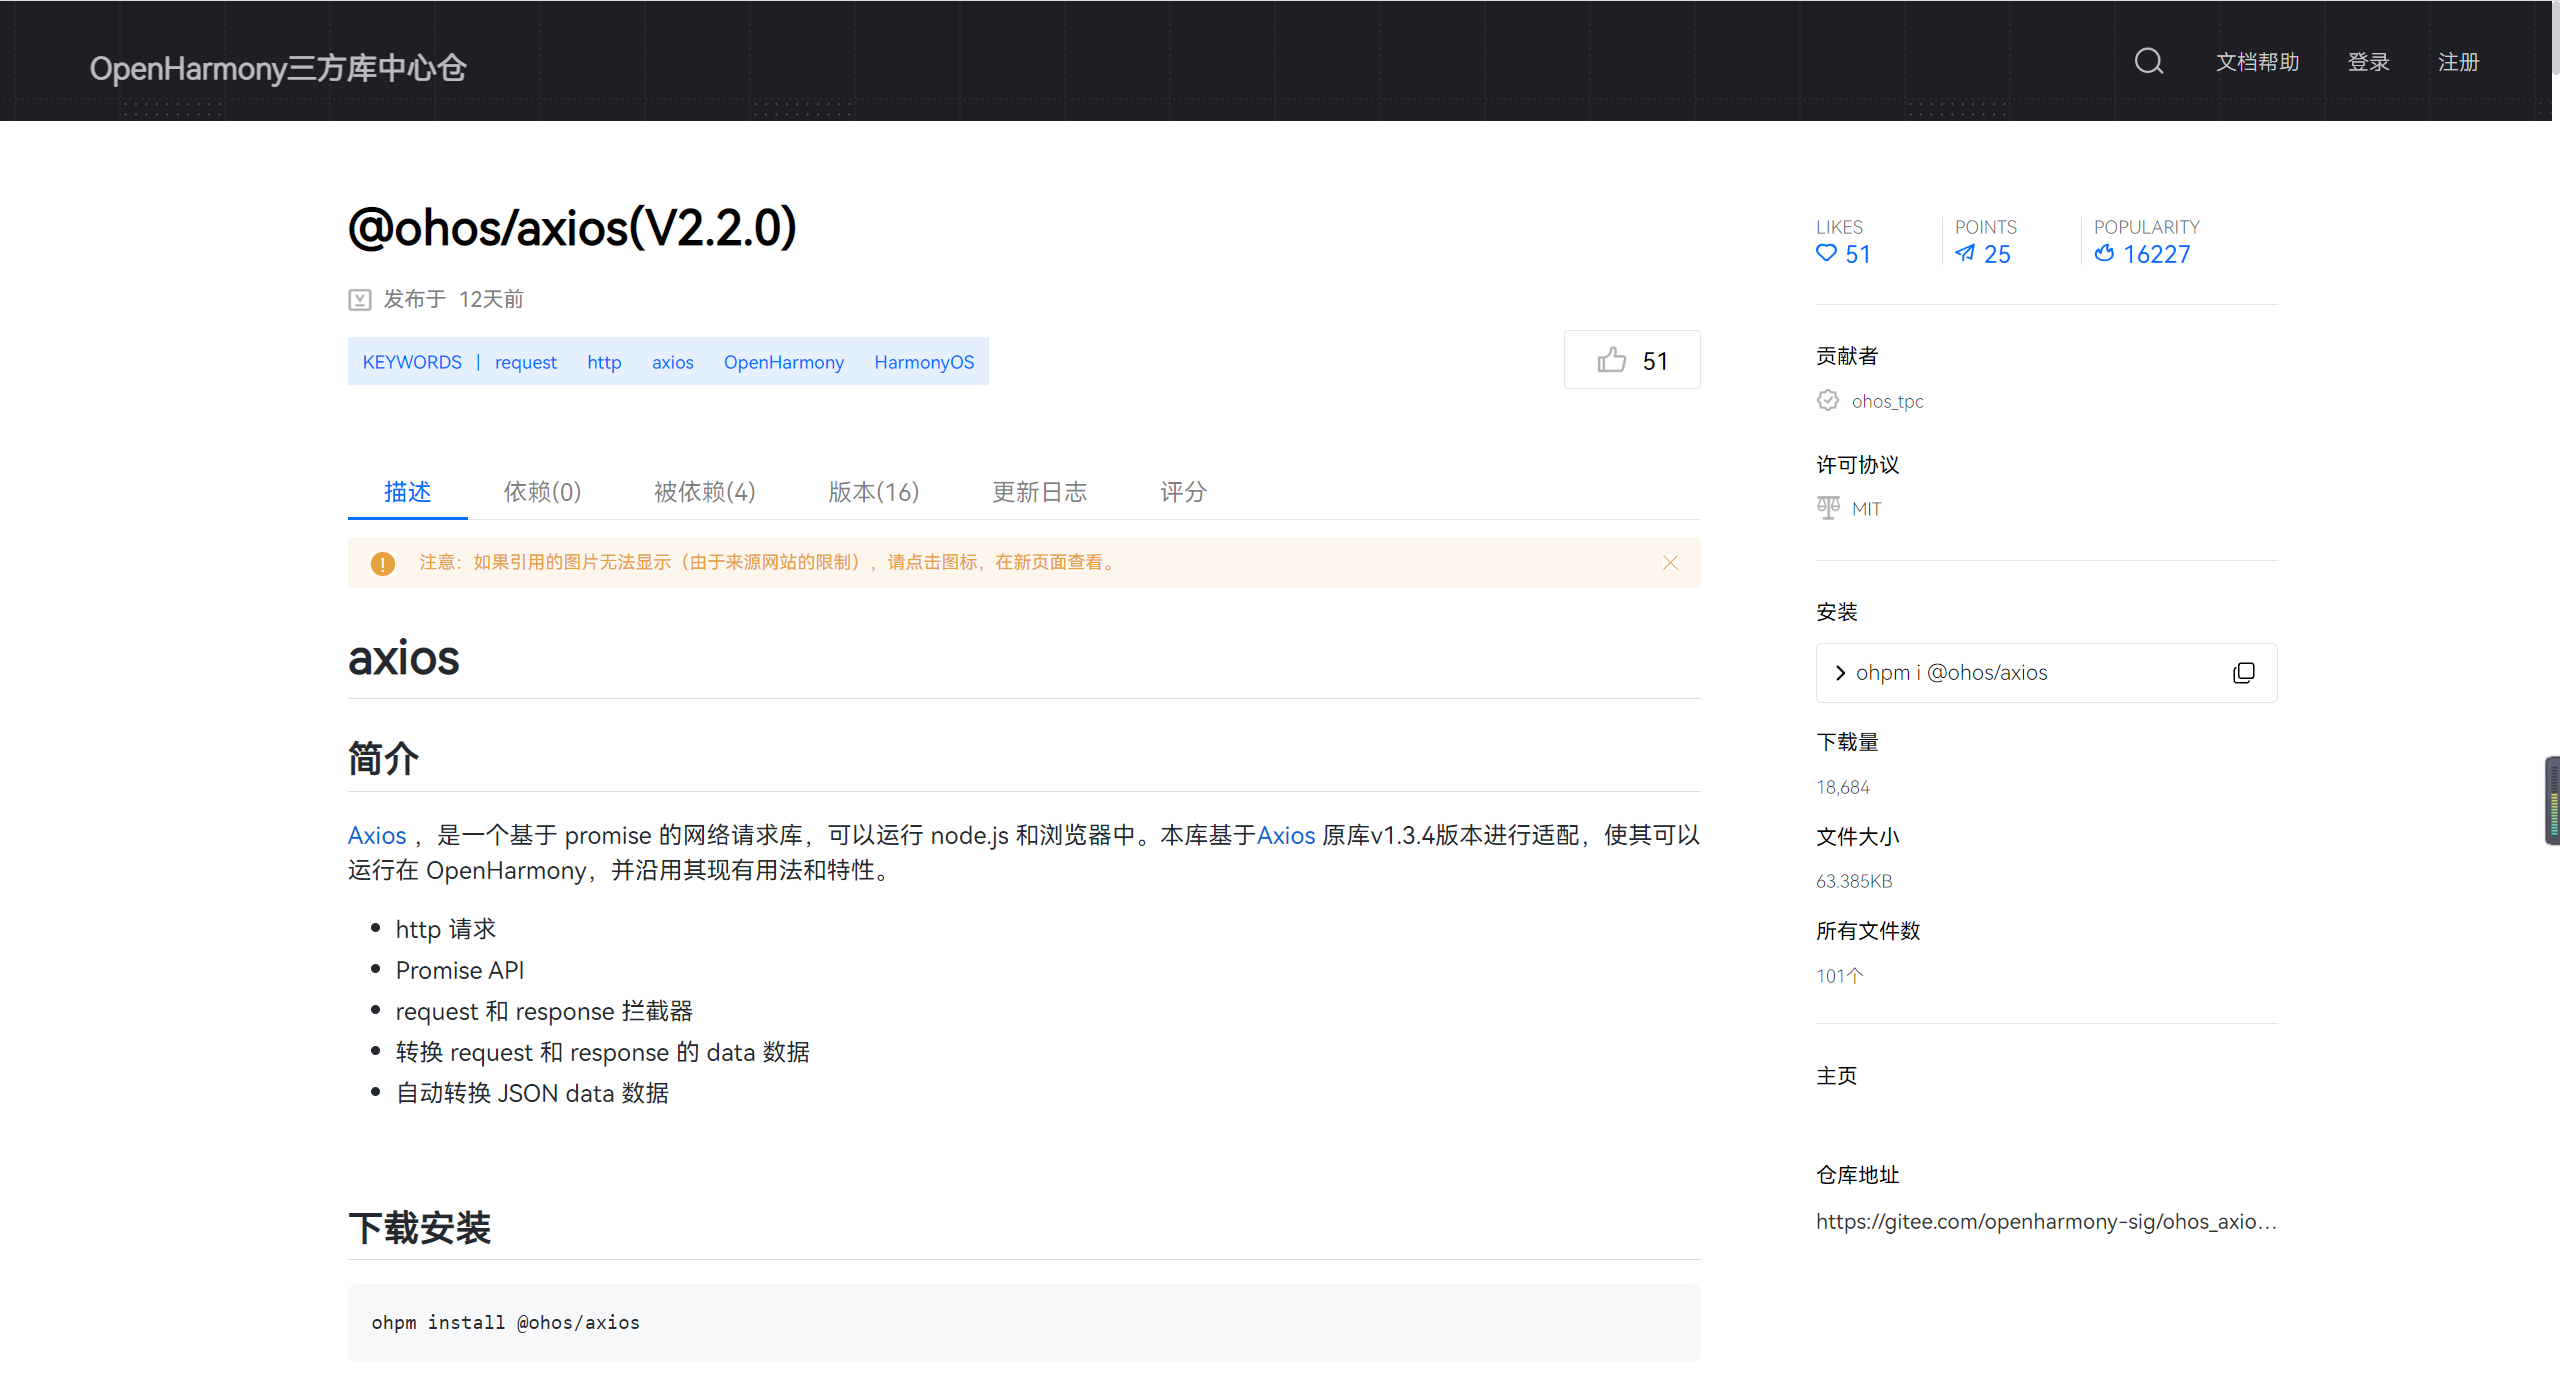
Task: Click the 登录 login link
Action: [x=2368, y=62]
